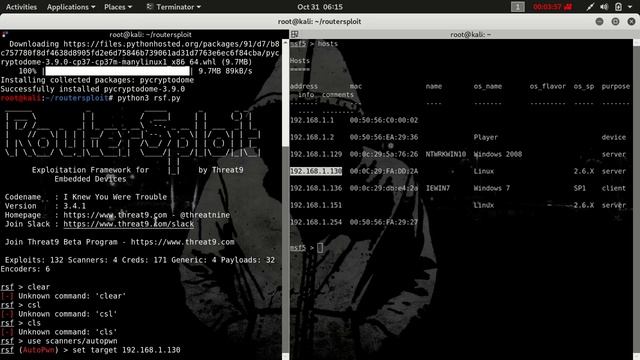640x360 pixels.
Task: Click window title root@kali: ~/routersploit
Action: (x=319, y=22)
